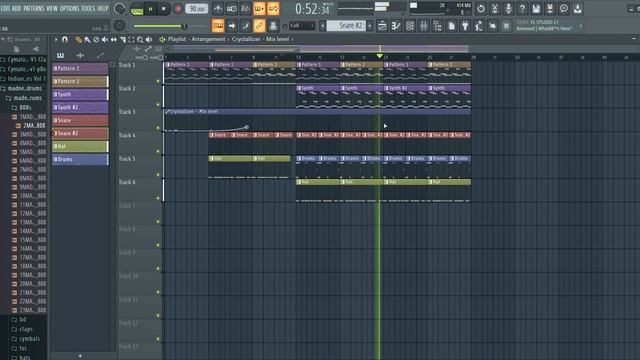Select the playlist slip tool
This screenshot has width=640, height=360.
click(x=114, y=40)
